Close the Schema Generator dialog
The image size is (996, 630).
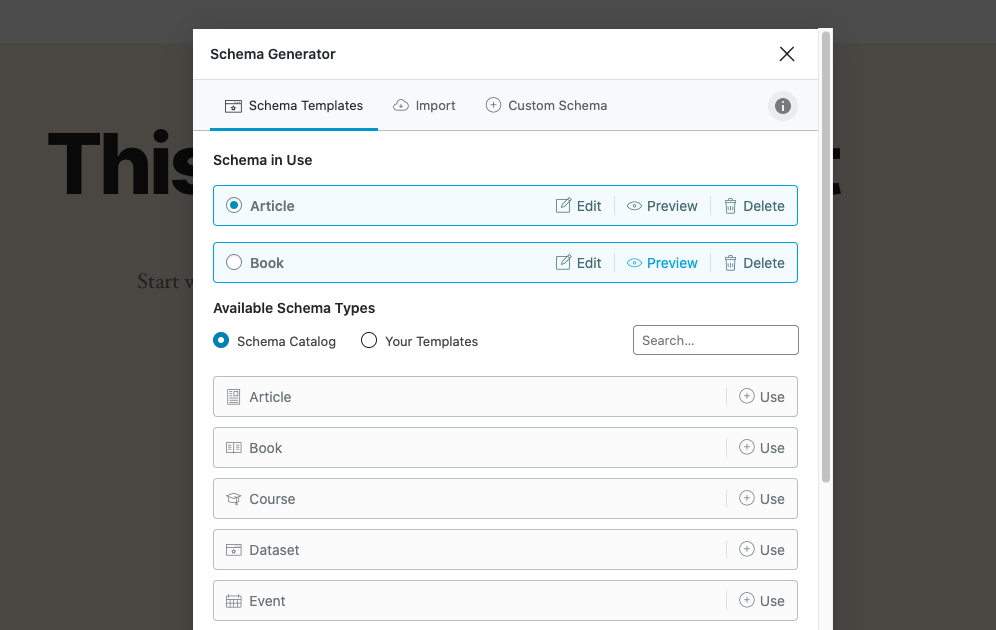pyautogui.click(x=786, y=54)
